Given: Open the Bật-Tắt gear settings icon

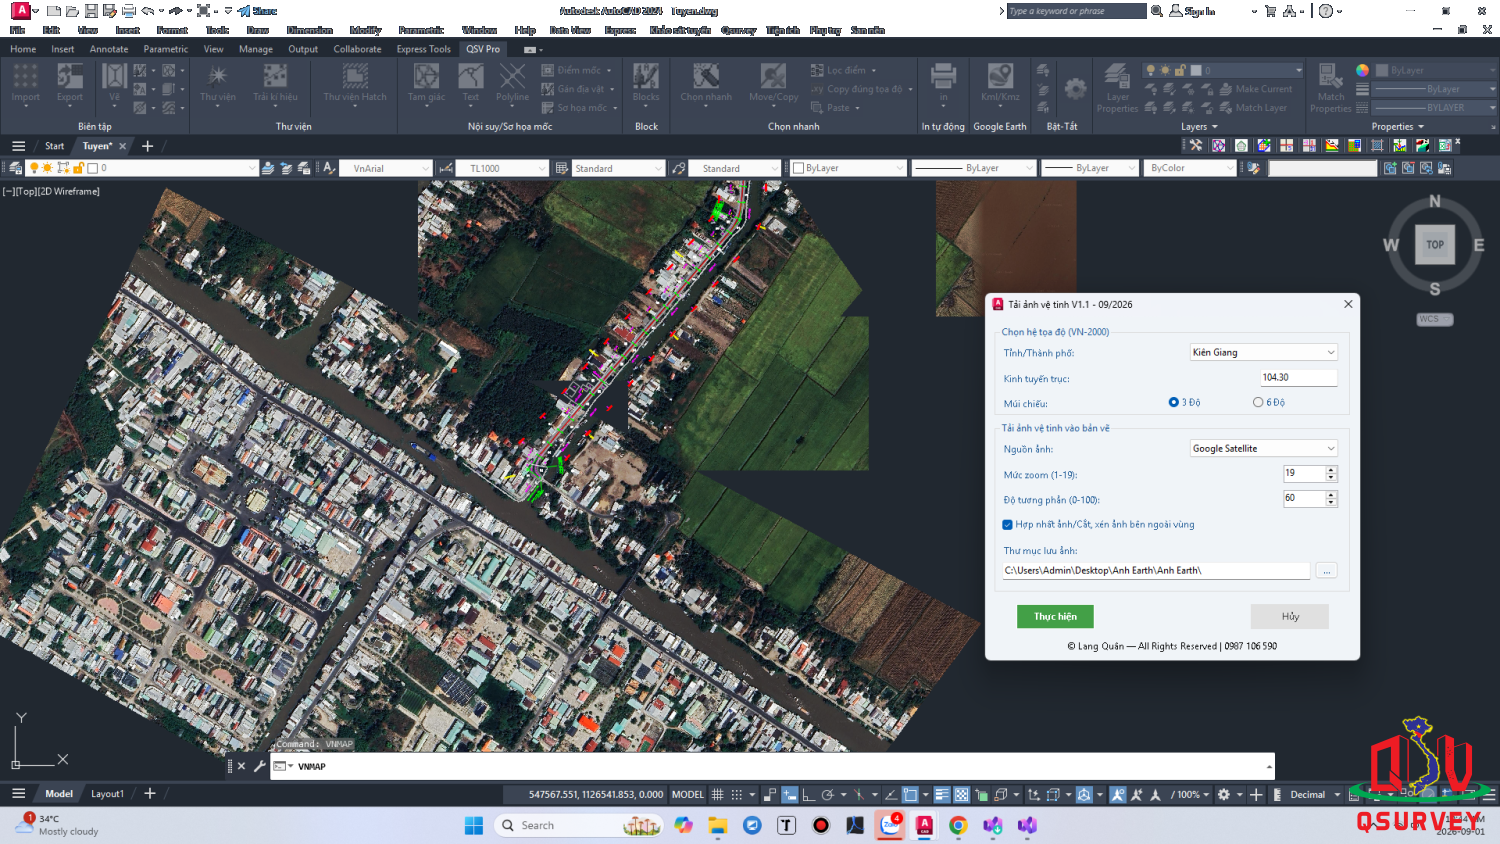Looking at the screenshot, I should point(1075,89).
